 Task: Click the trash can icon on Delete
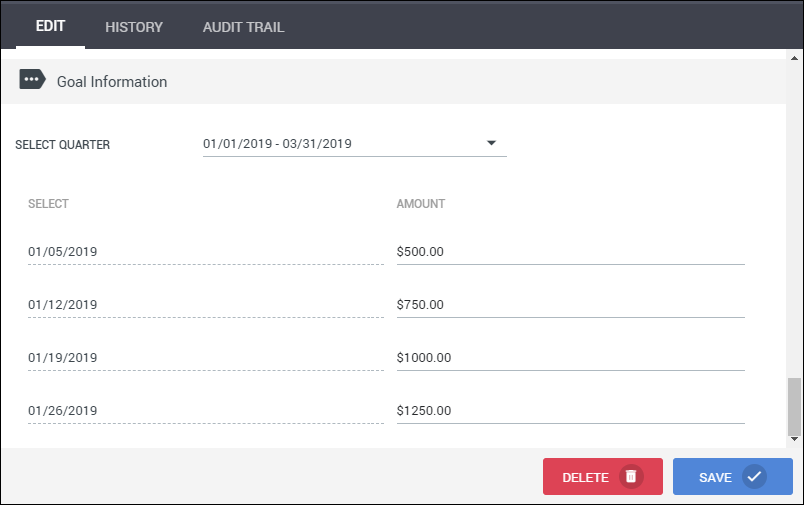630,477
